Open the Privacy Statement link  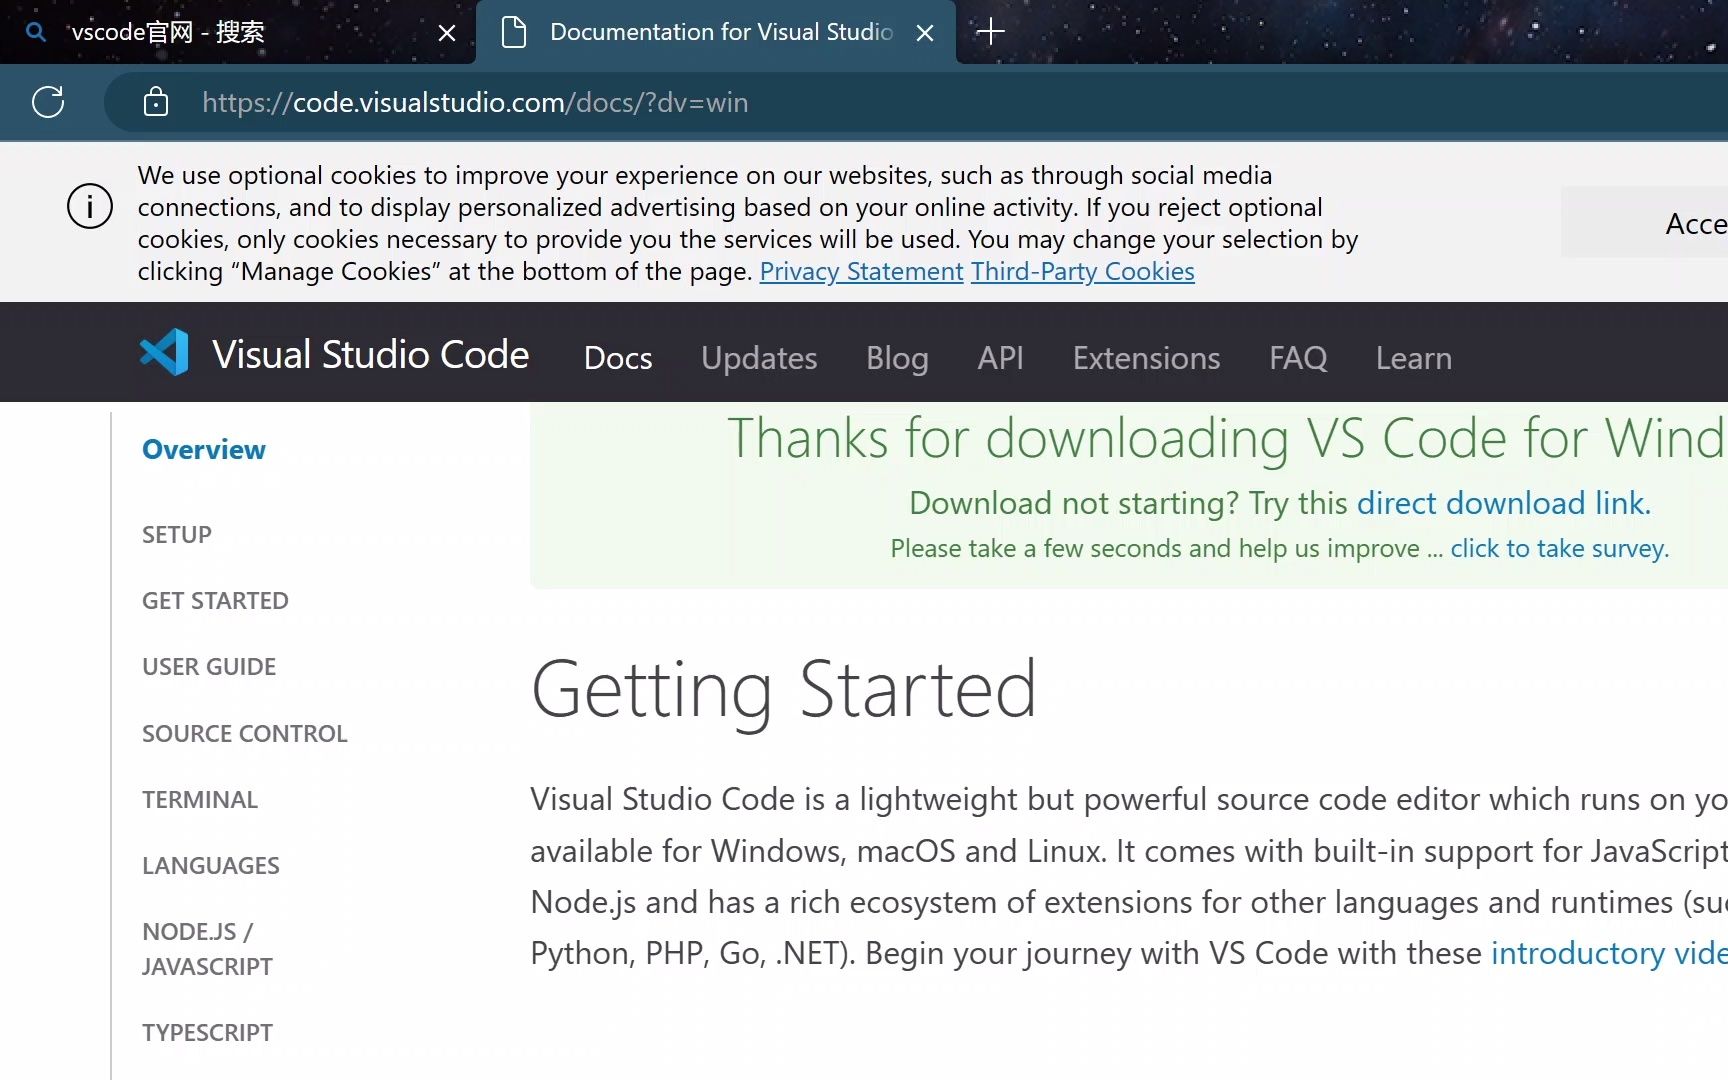861,271
